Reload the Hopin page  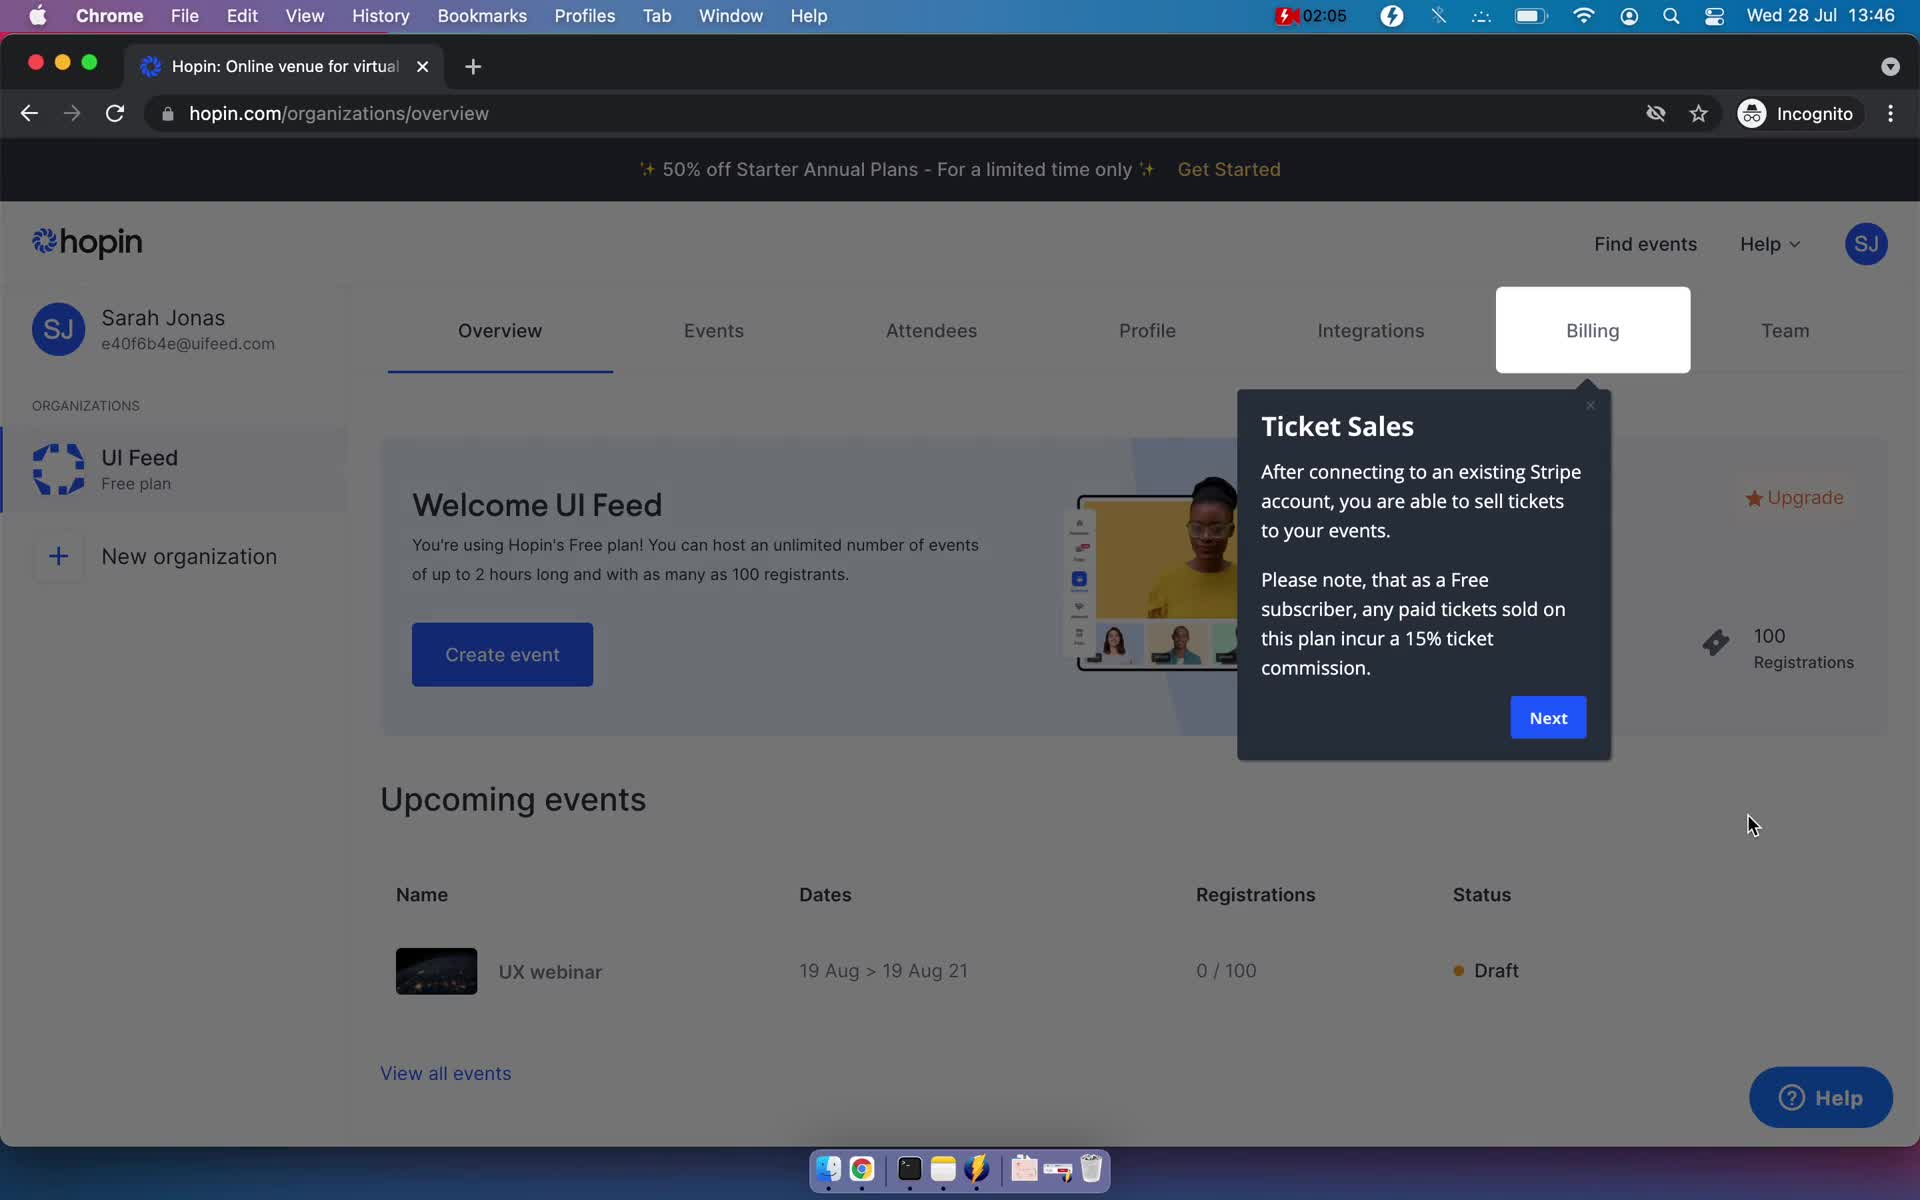(115, 114)
